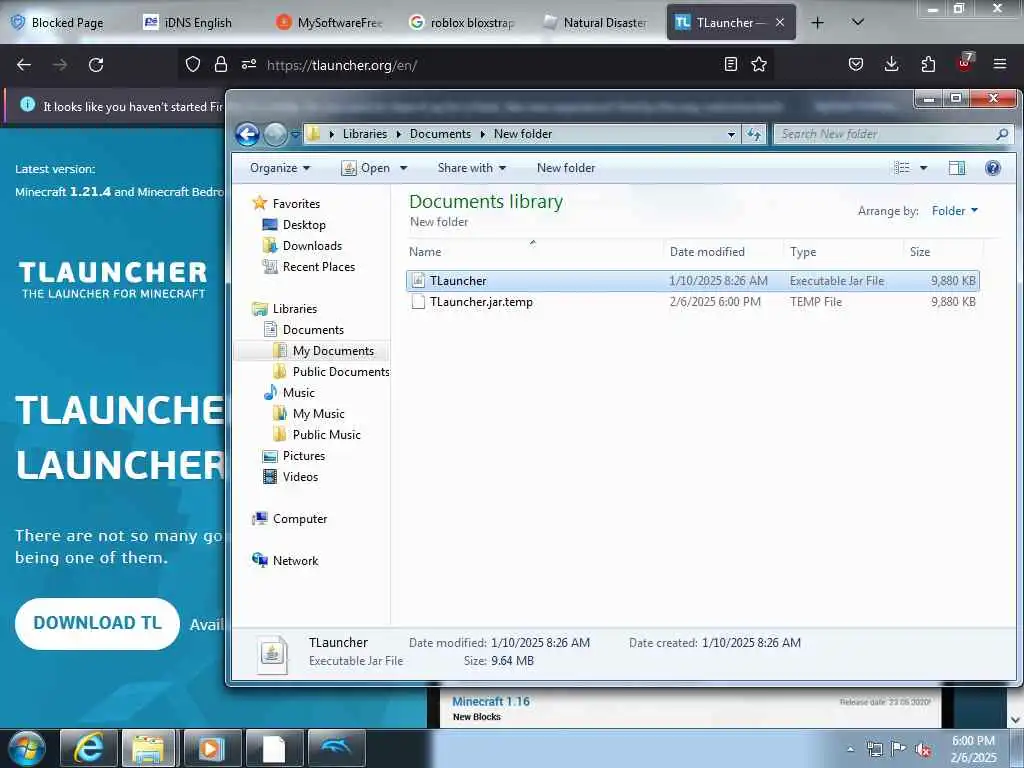This screenshot has height=768, width=1024.
Task: Open the Organize menu
Action: coord(280,168)
